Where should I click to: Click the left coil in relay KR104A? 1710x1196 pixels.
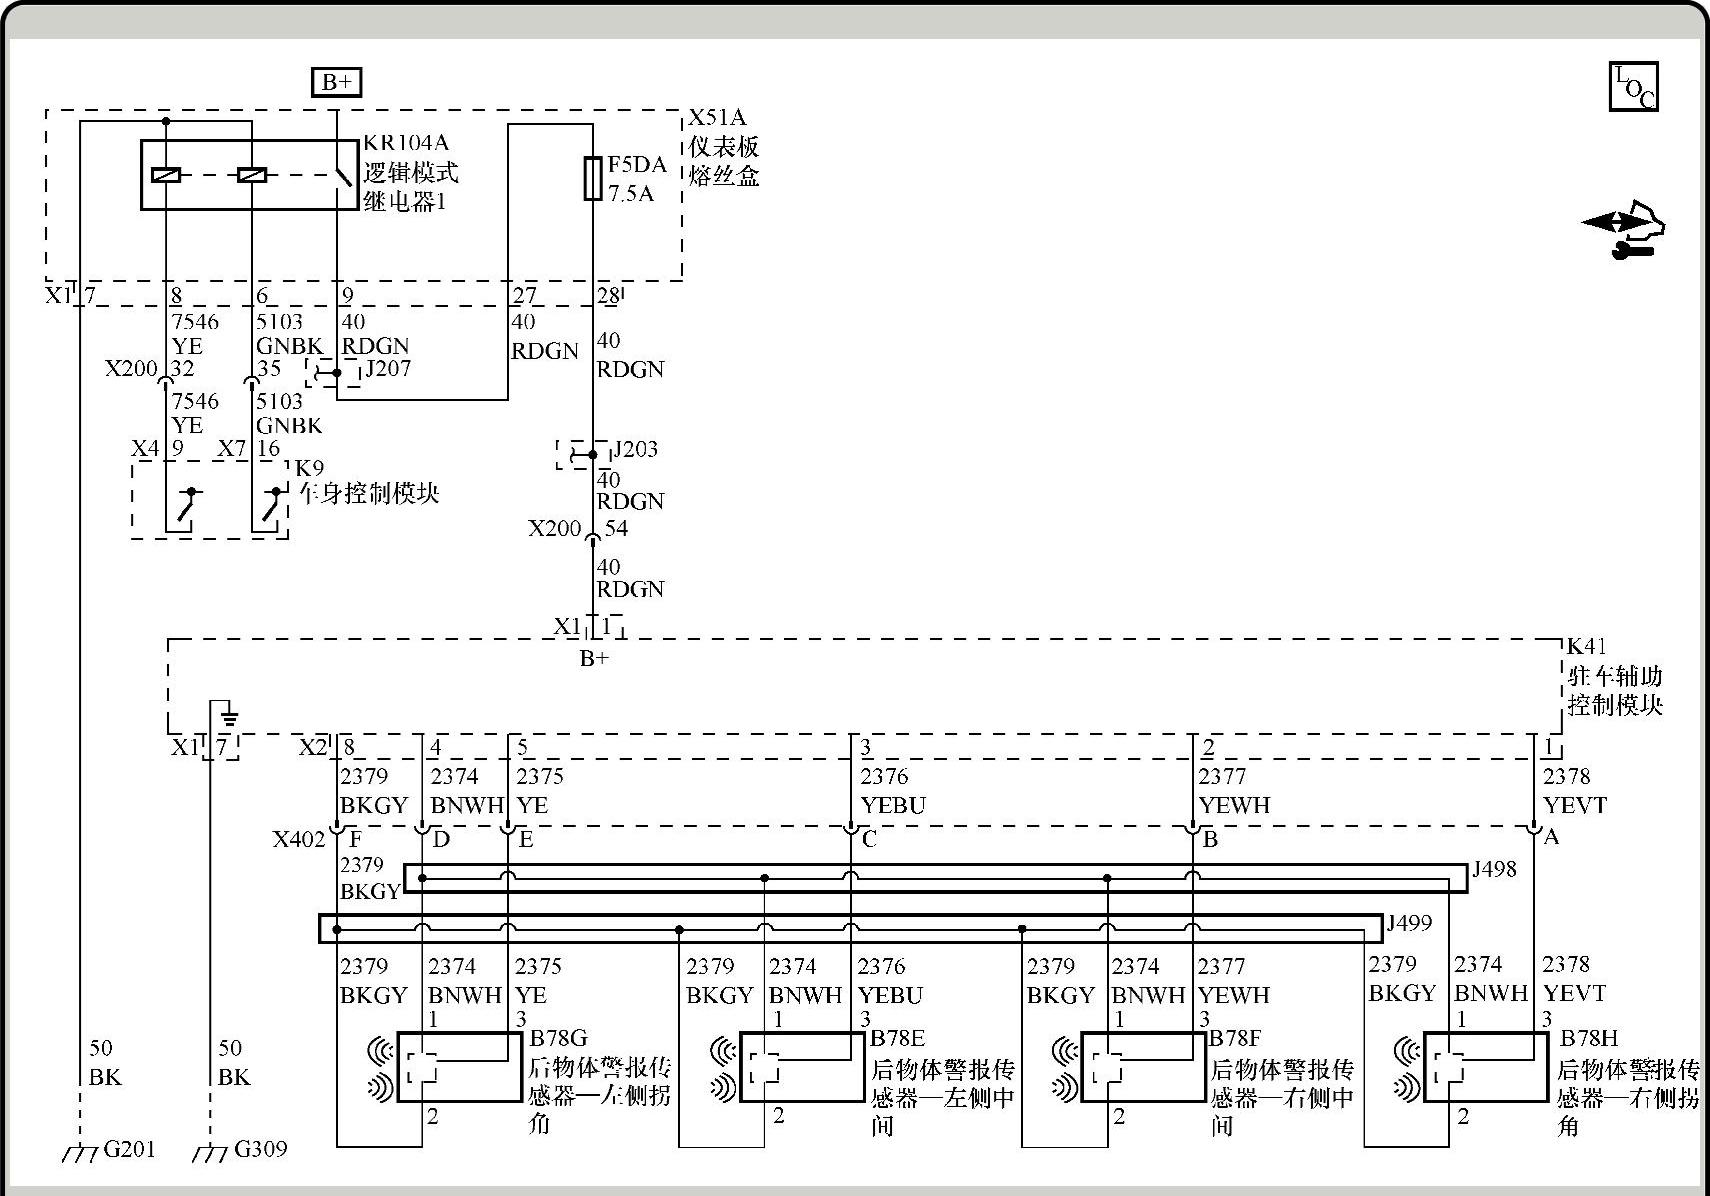tap(166, 175)
